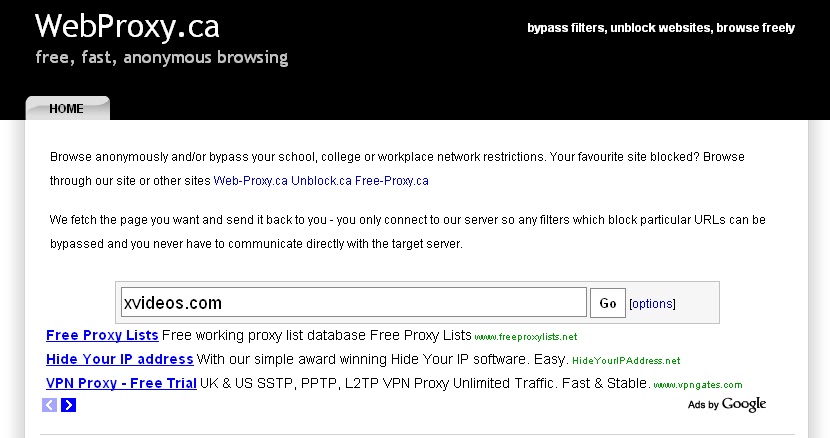Click the URL input field containing xvideos.com
The image size is (830, 438).
click(x=354, y=302)
